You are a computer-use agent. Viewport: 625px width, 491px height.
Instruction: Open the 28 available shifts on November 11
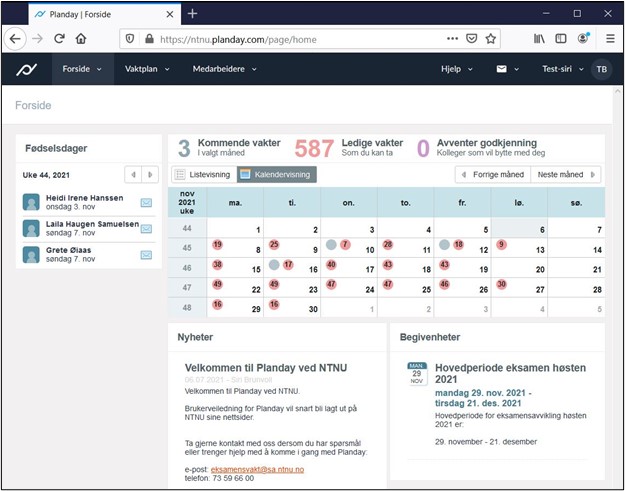pos(388,244)
